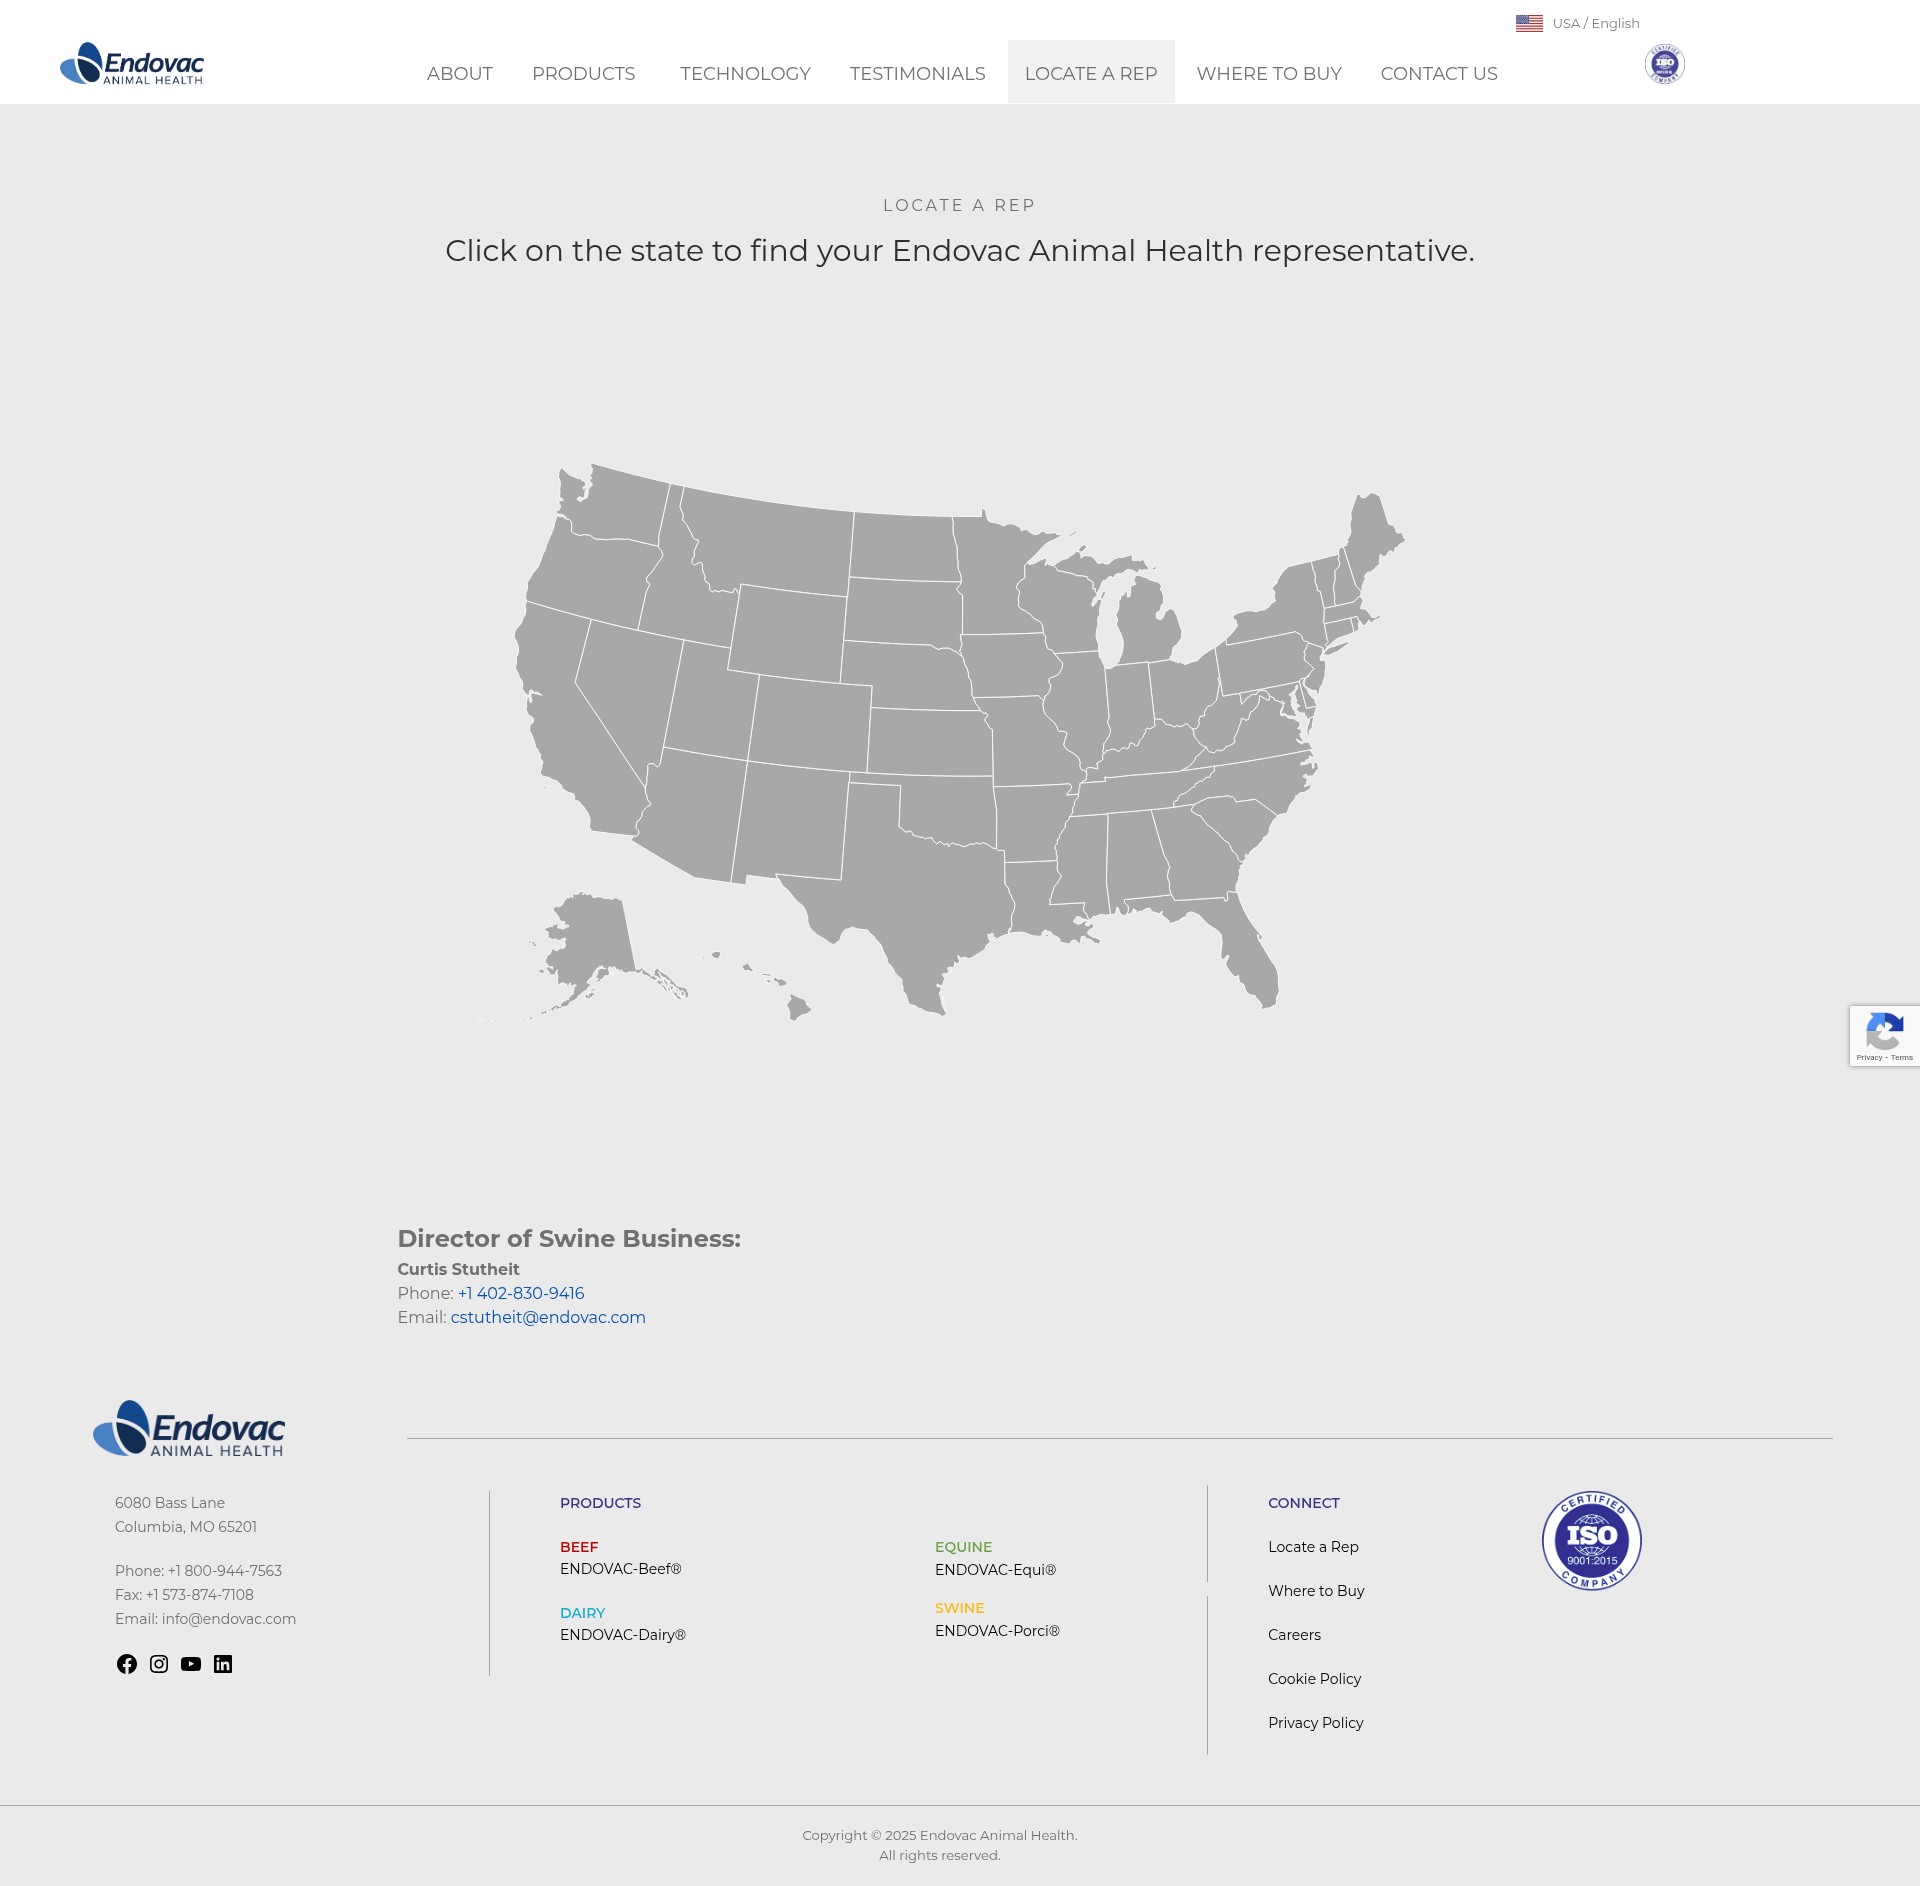Click the reCAPTCHA badge
This screenshot has height=1886, width=1920.
coord(1884,1036)
